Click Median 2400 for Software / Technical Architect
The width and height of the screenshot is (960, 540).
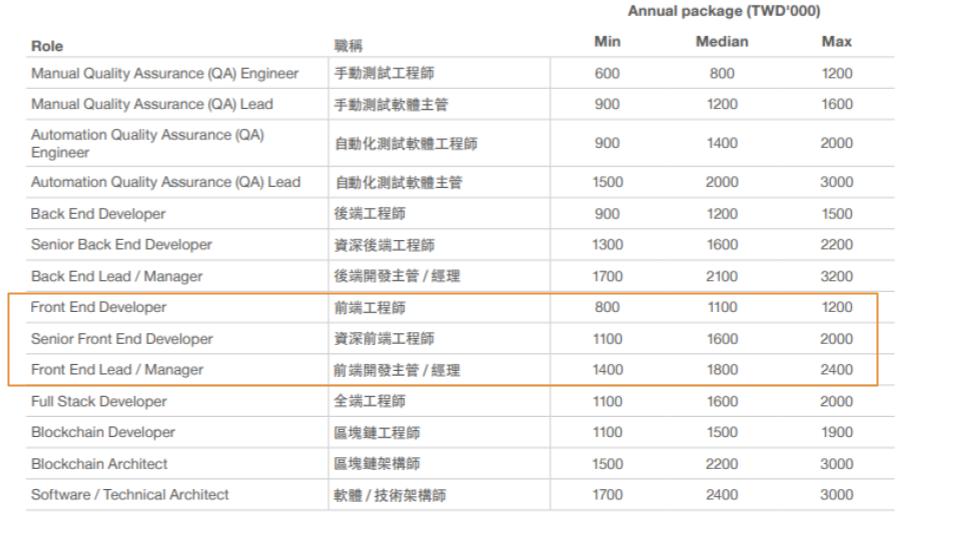722,495
